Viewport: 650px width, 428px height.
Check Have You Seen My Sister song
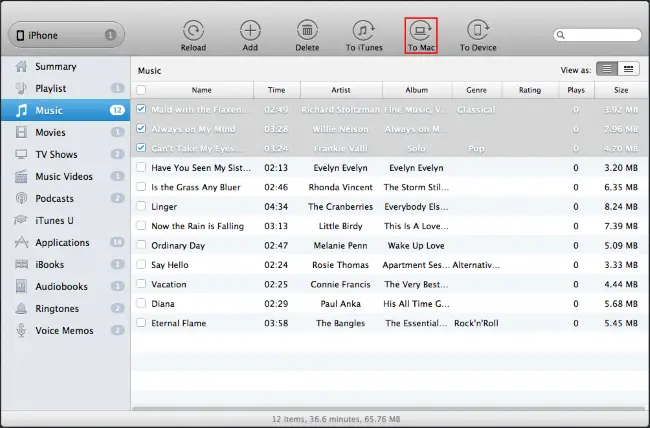tap(141, 167)
